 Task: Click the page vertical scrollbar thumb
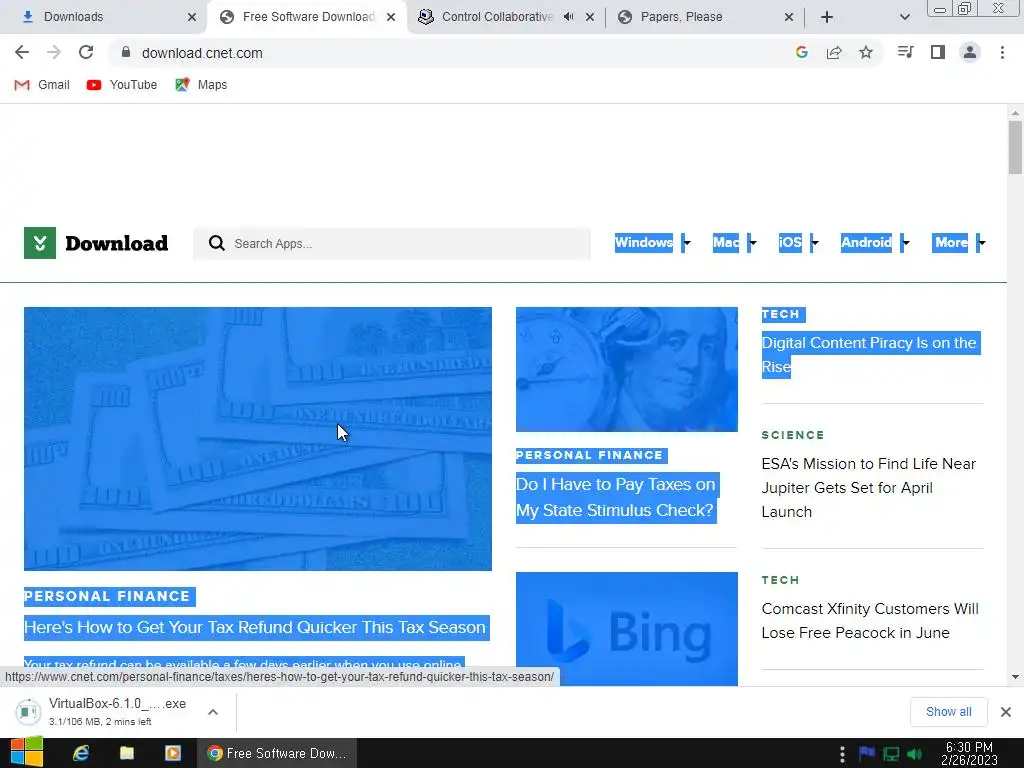(x=1015, y=148)
